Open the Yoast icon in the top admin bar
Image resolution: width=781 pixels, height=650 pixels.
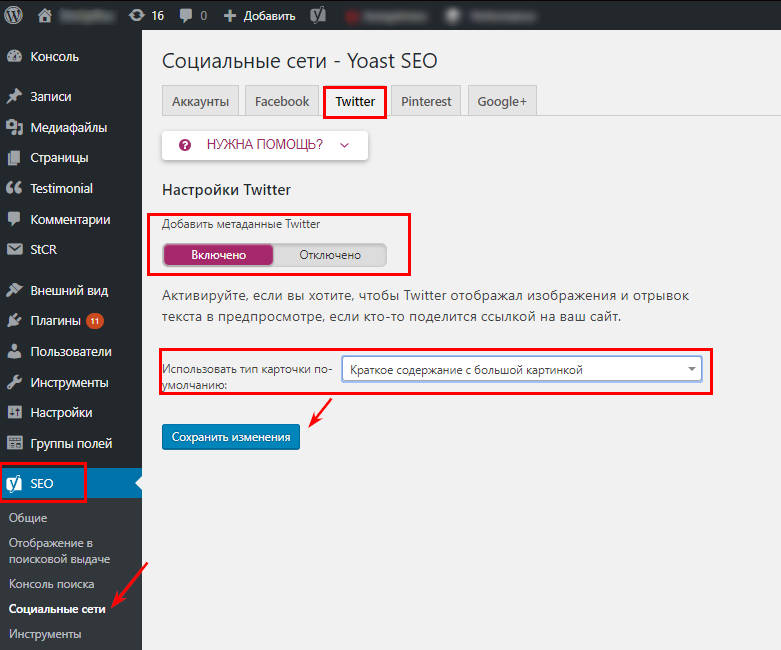[318, 15]
